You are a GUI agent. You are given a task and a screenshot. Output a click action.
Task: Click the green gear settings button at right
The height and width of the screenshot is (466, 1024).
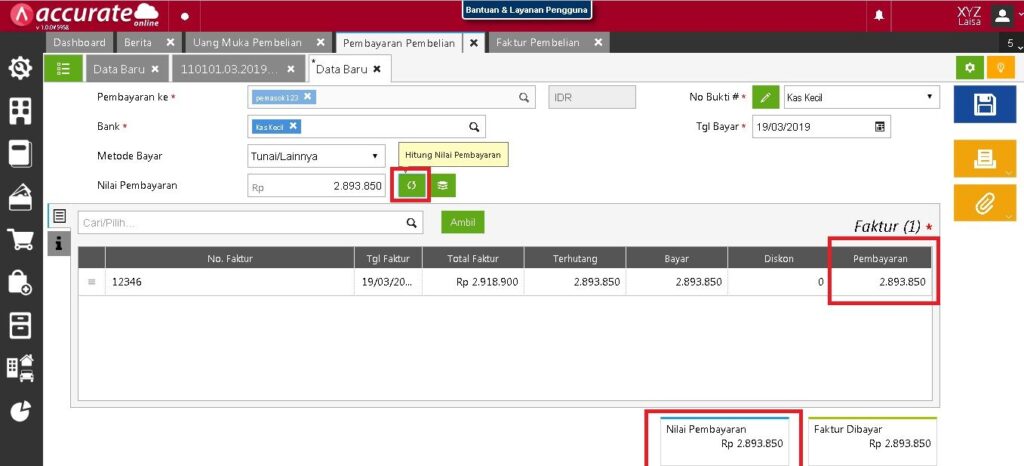pos(970,68)
